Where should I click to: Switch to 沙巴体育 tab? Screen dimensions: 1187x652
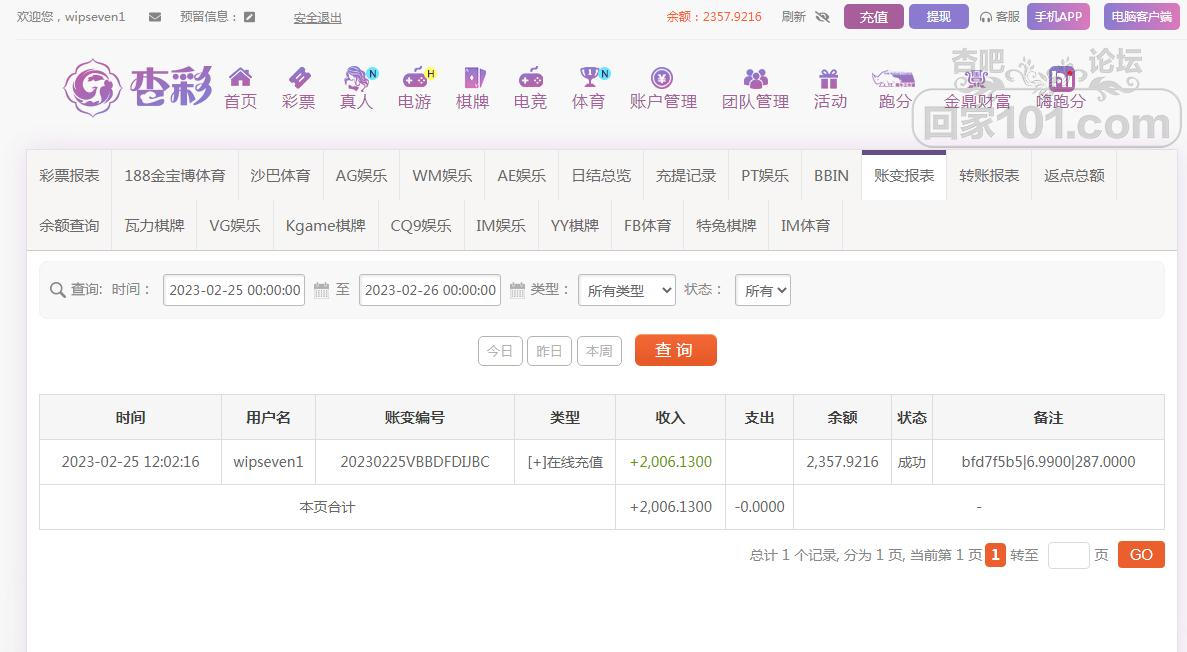(280, 176)
